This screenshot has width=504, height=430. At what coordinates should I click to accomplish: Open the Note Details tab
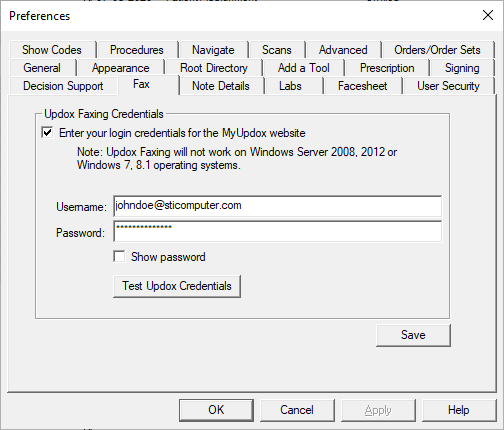221,86
